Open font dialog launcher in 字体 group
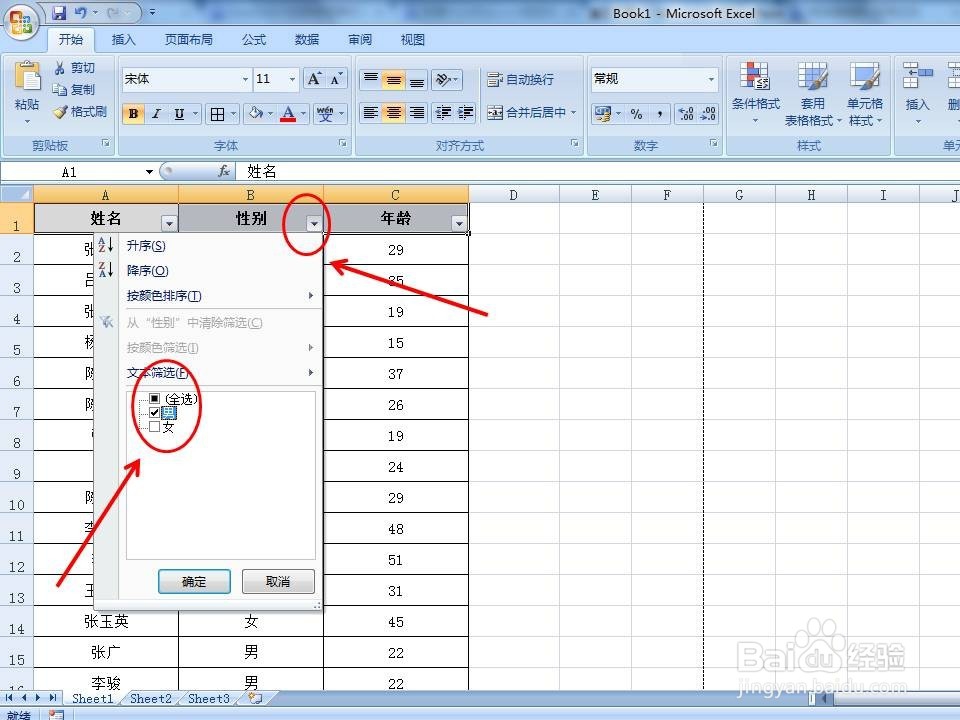 343,143
